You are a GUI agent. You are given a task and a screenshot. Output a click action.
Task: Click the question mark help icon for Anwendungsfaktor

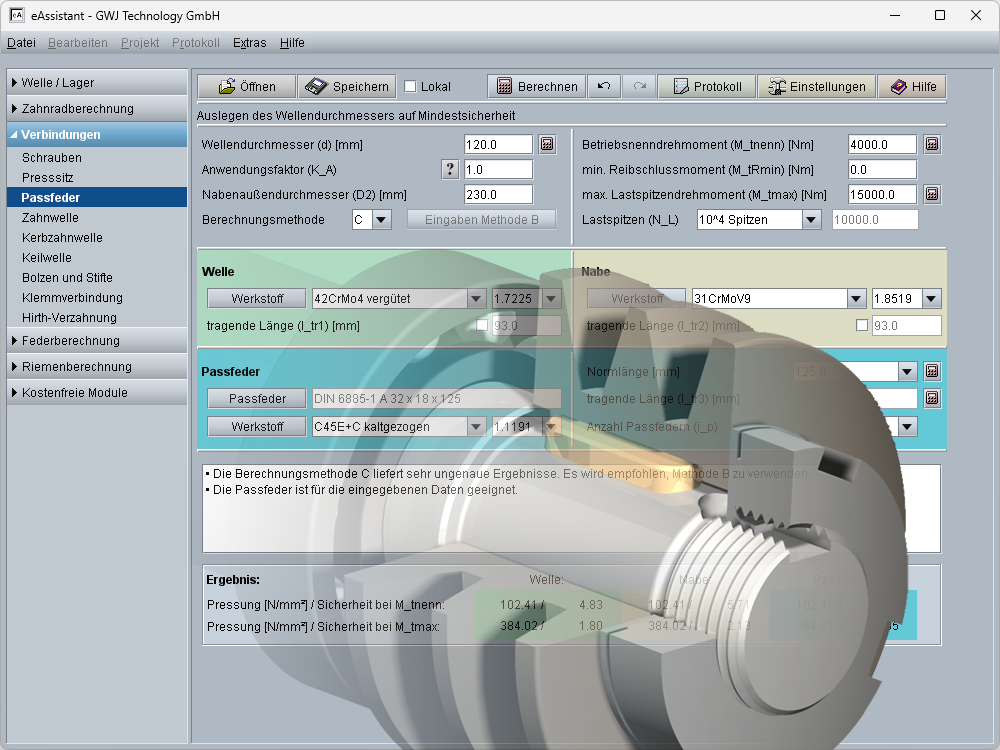pos(450,170)
